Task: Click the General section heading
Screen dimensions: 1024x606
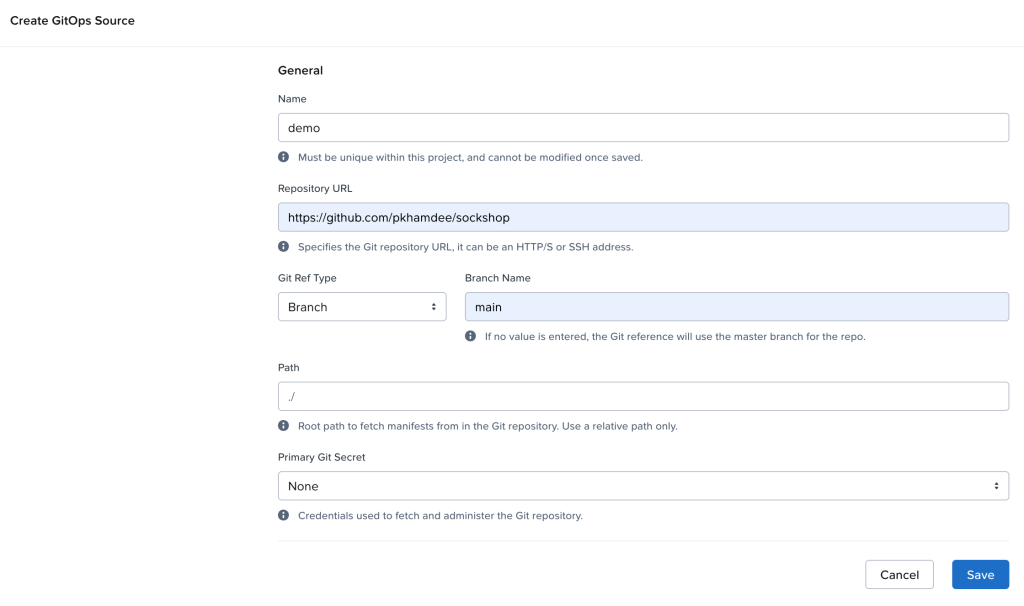Action: (300, 71)
